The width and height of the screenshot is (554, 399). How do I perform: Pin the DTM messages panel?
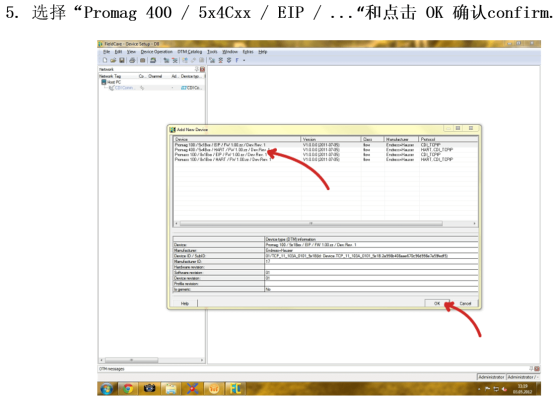pos(531,369)
